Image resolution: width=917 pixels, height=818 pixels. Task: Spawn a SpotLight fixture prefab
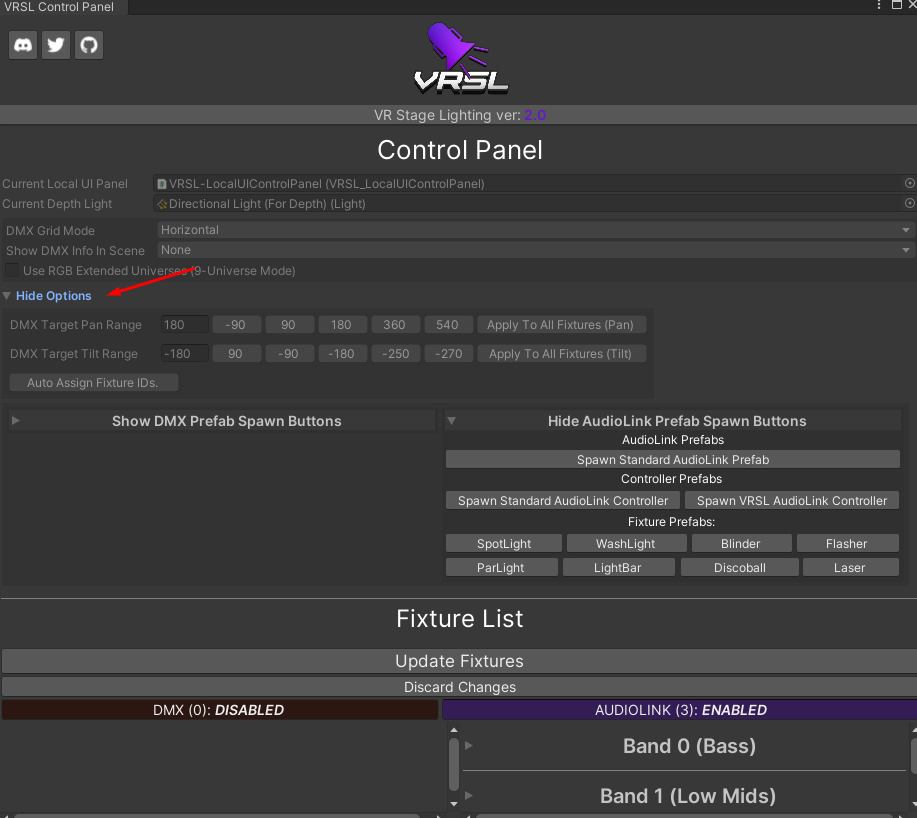(x=504, y=543)
